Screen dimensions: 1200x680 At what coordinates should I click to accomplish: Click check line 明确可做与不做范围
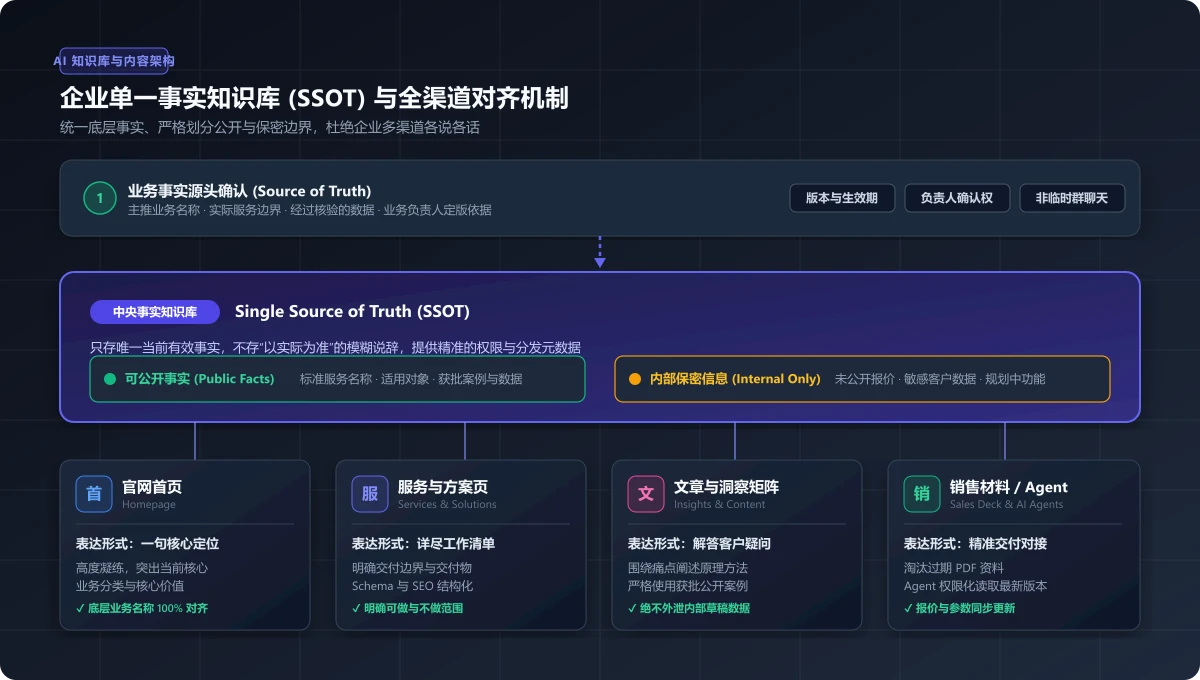coord(408,608)
